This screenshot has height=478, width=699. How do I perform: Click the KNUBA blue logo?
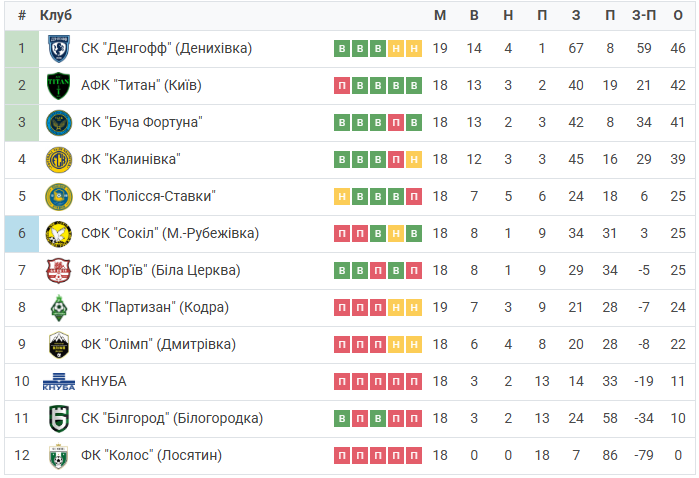tap(59, 382)
